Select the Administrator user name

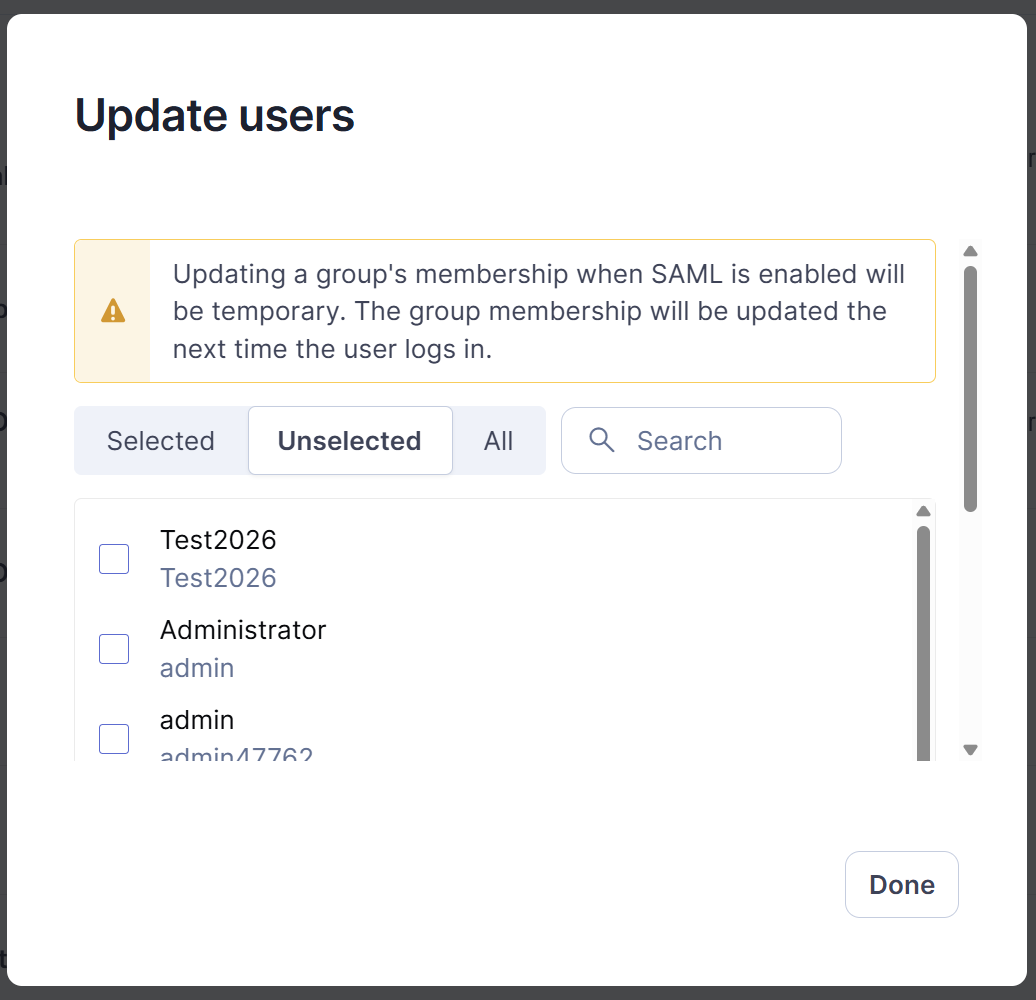[x=243, y=630]
